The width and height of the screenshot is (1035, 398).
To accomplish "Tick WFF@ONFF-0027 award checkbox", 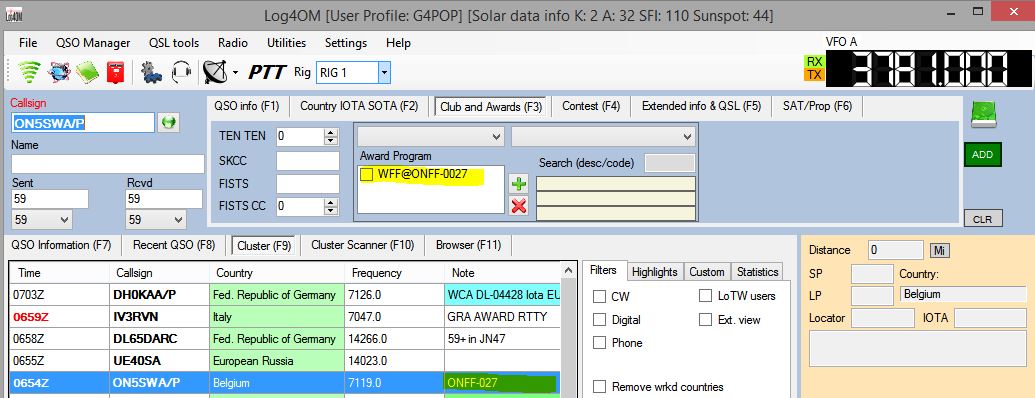I will pos(367,175).
